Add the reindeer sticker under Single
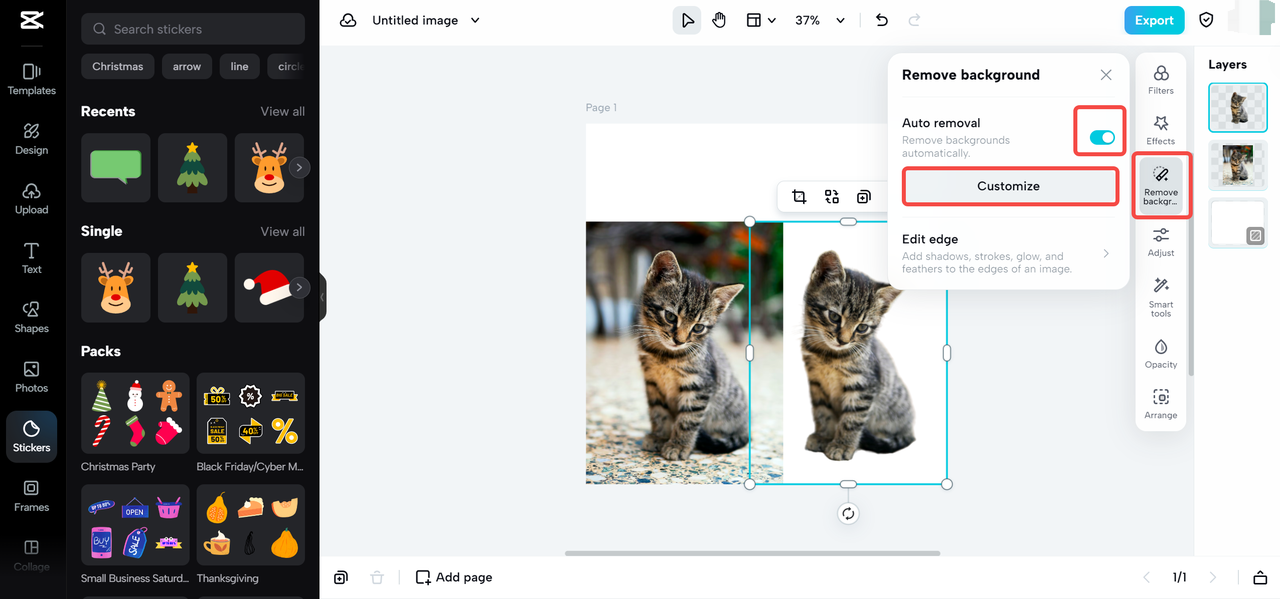The height and width of the screenshot is (599, 1280). pos(116,288)
